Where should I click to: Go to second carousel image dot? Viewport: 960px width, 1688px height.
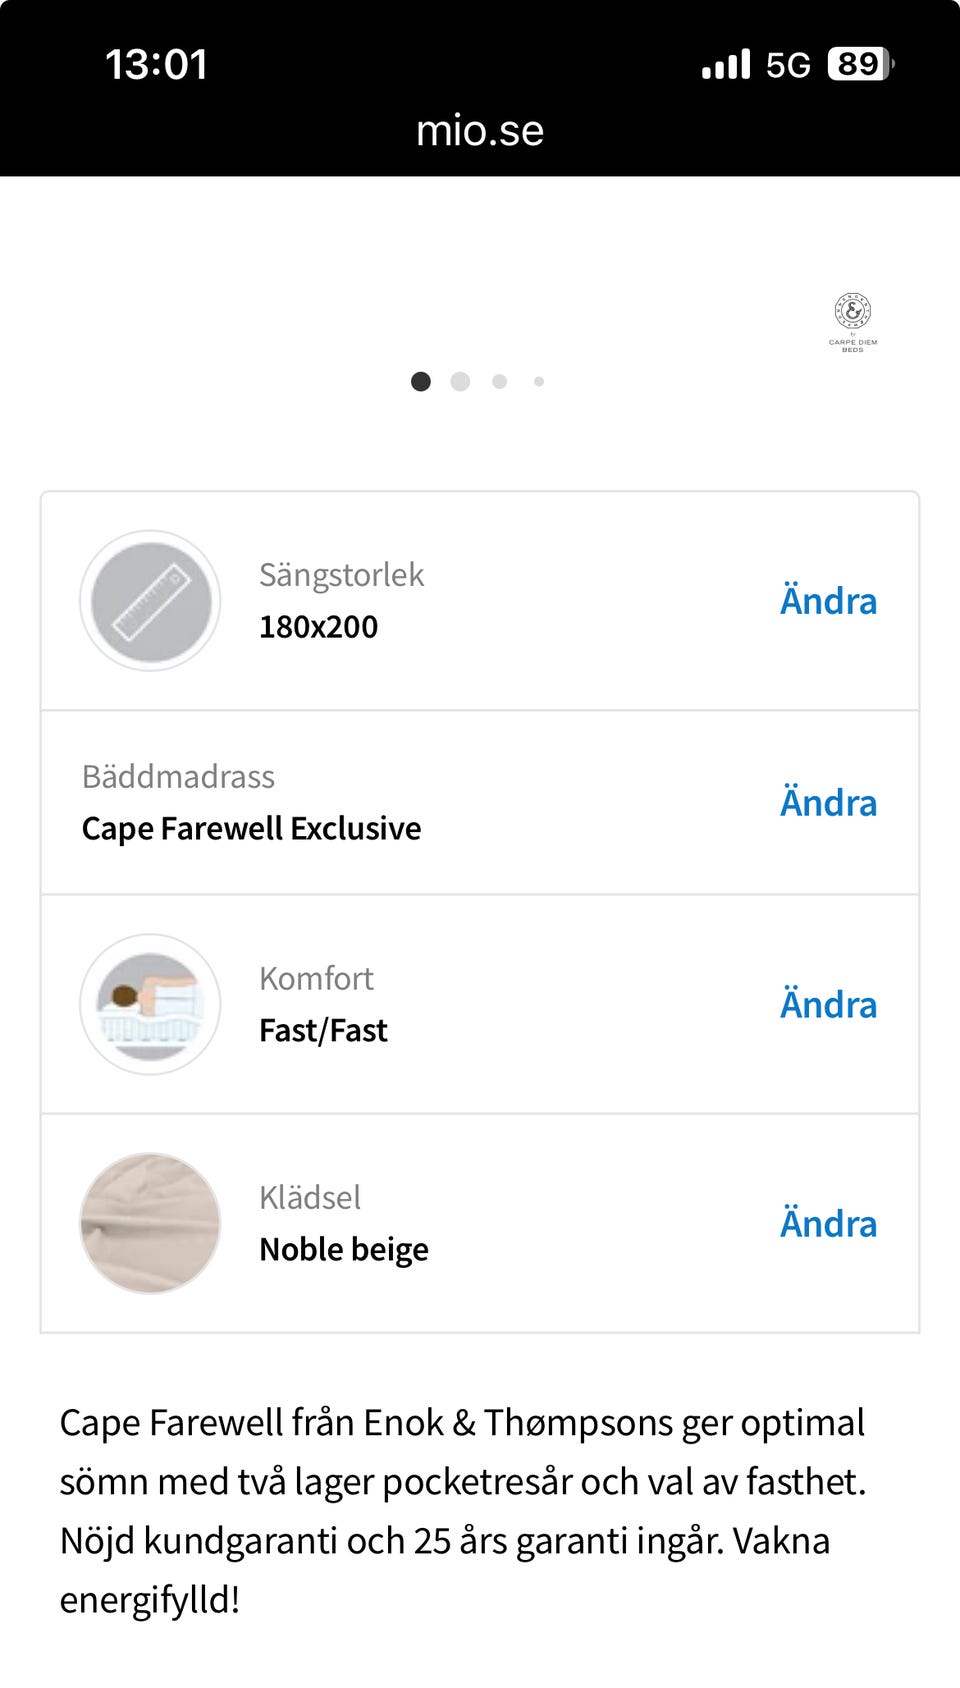(x=460, y=381)
